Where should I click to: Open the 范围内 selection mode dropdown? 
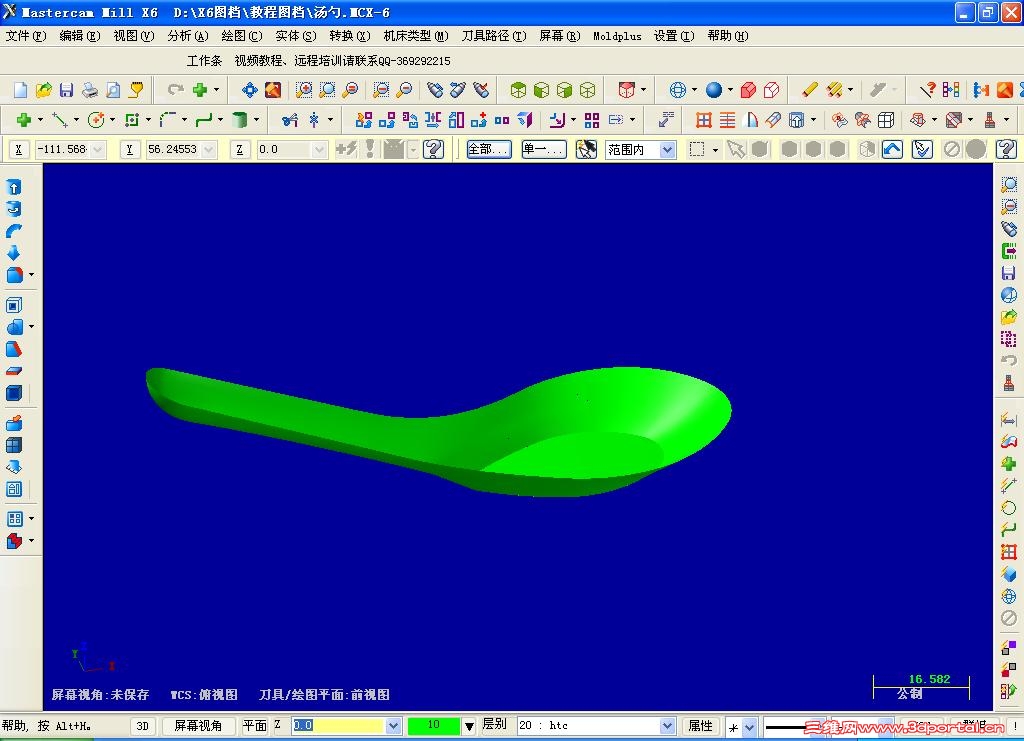click(667, 150)
